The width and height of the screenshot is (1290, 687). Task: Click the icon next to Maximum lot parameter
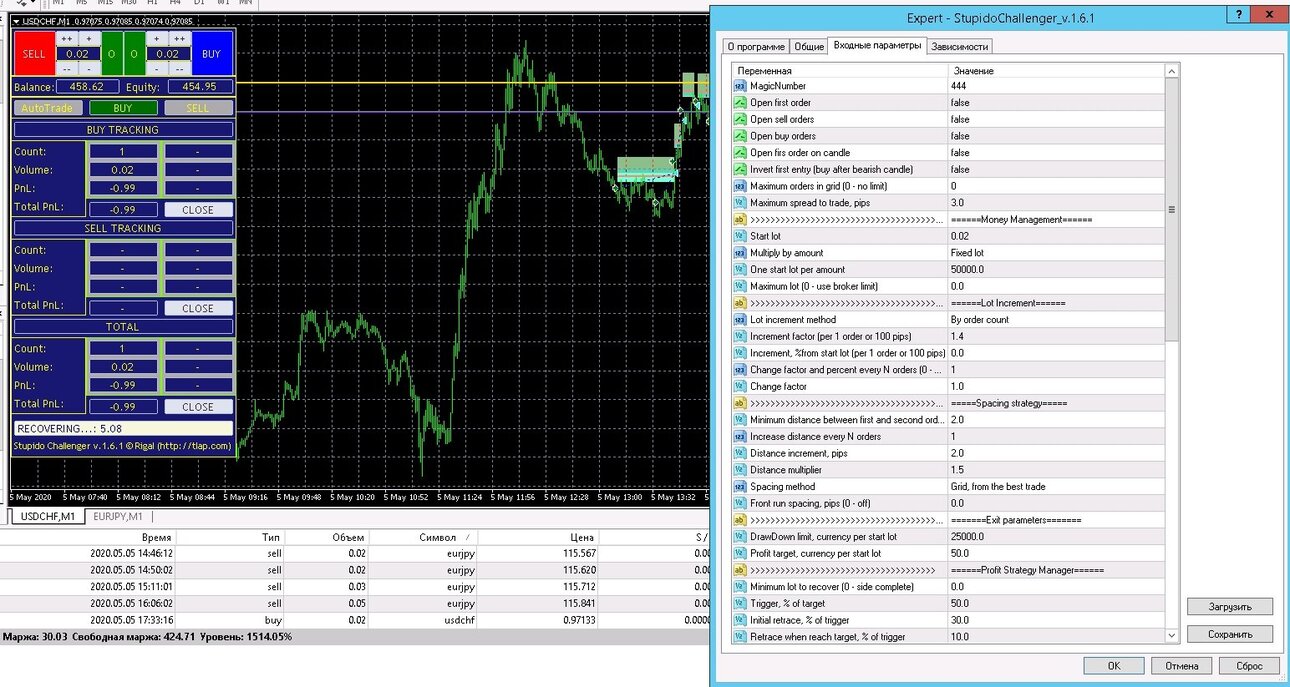click(740, 286)
